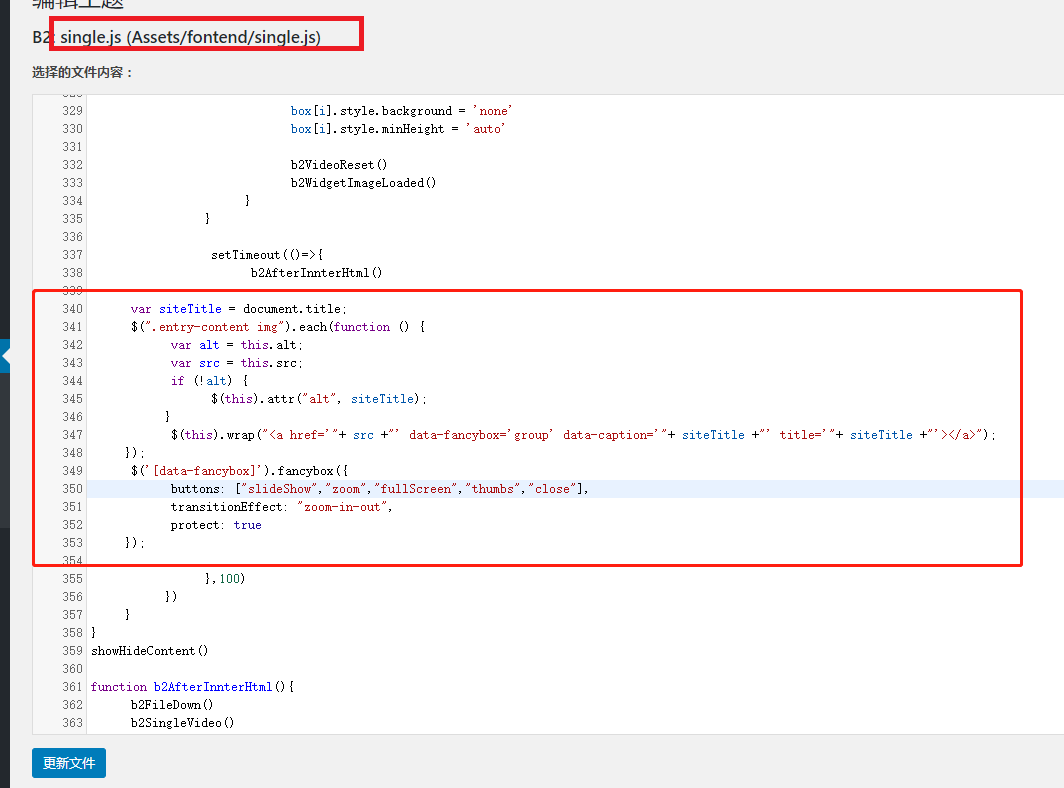This screenshot has height=788, width=1064.
Task: Place cursor in the $(this).wrap line
Action: (582, 435)
